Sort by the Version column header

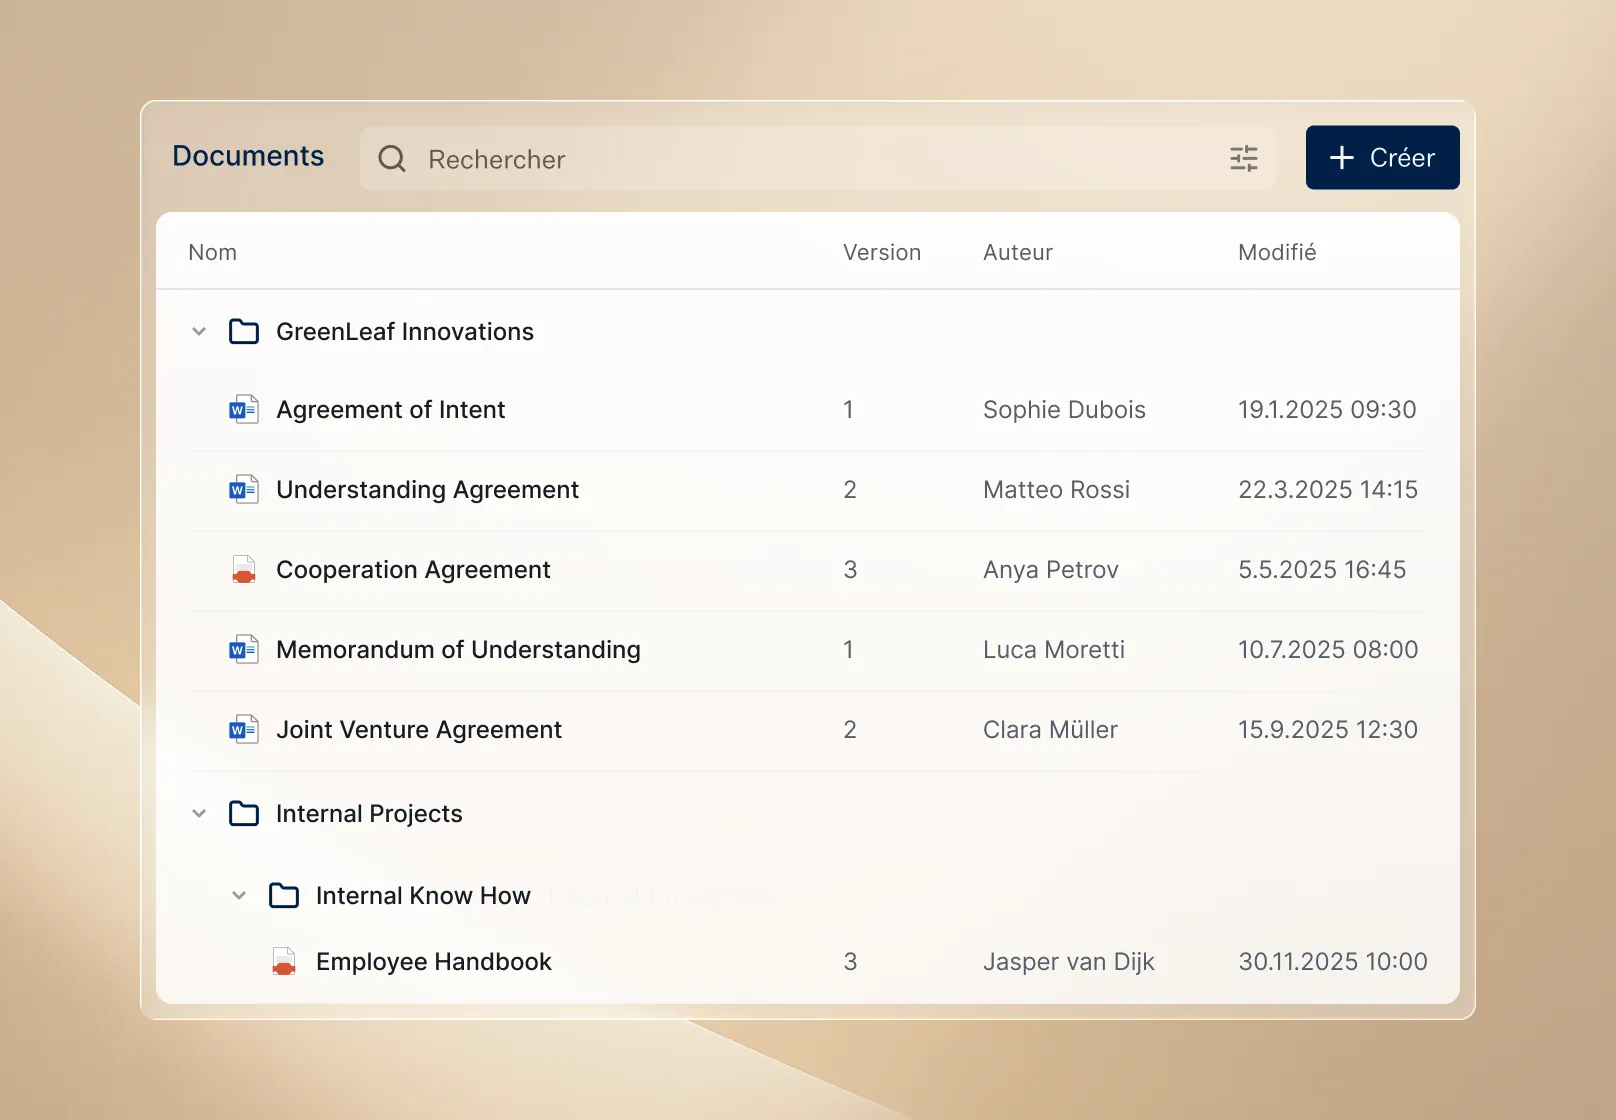882,253
